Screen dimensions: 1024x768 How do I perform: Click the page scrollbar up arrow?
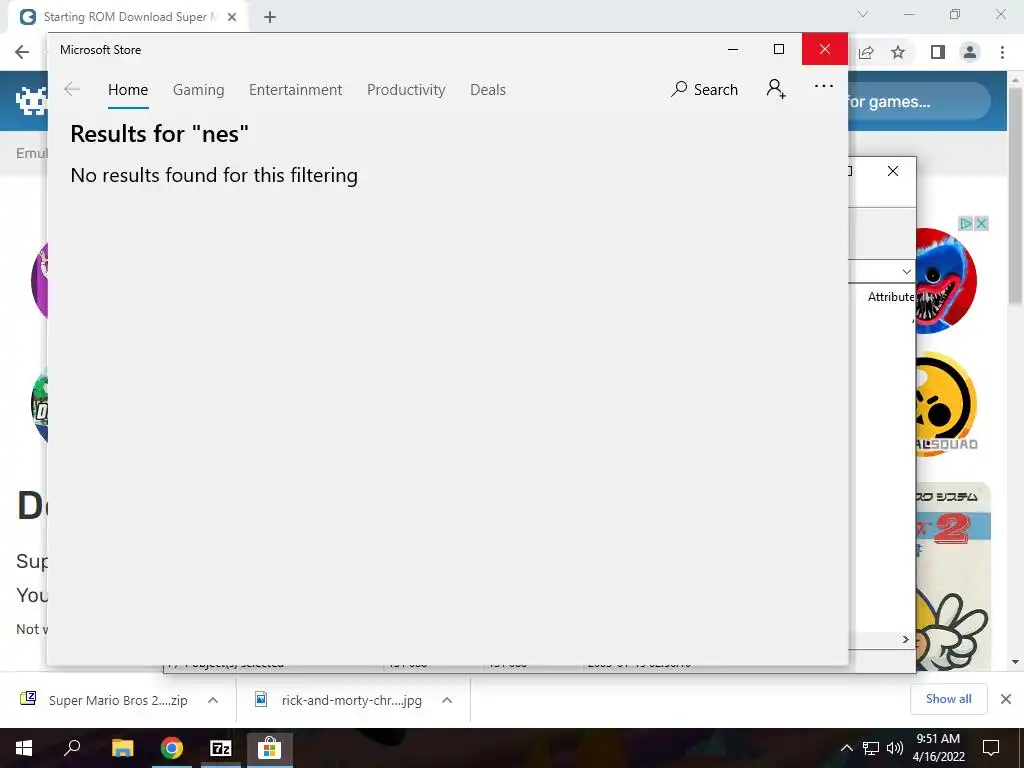(1016, 79)
